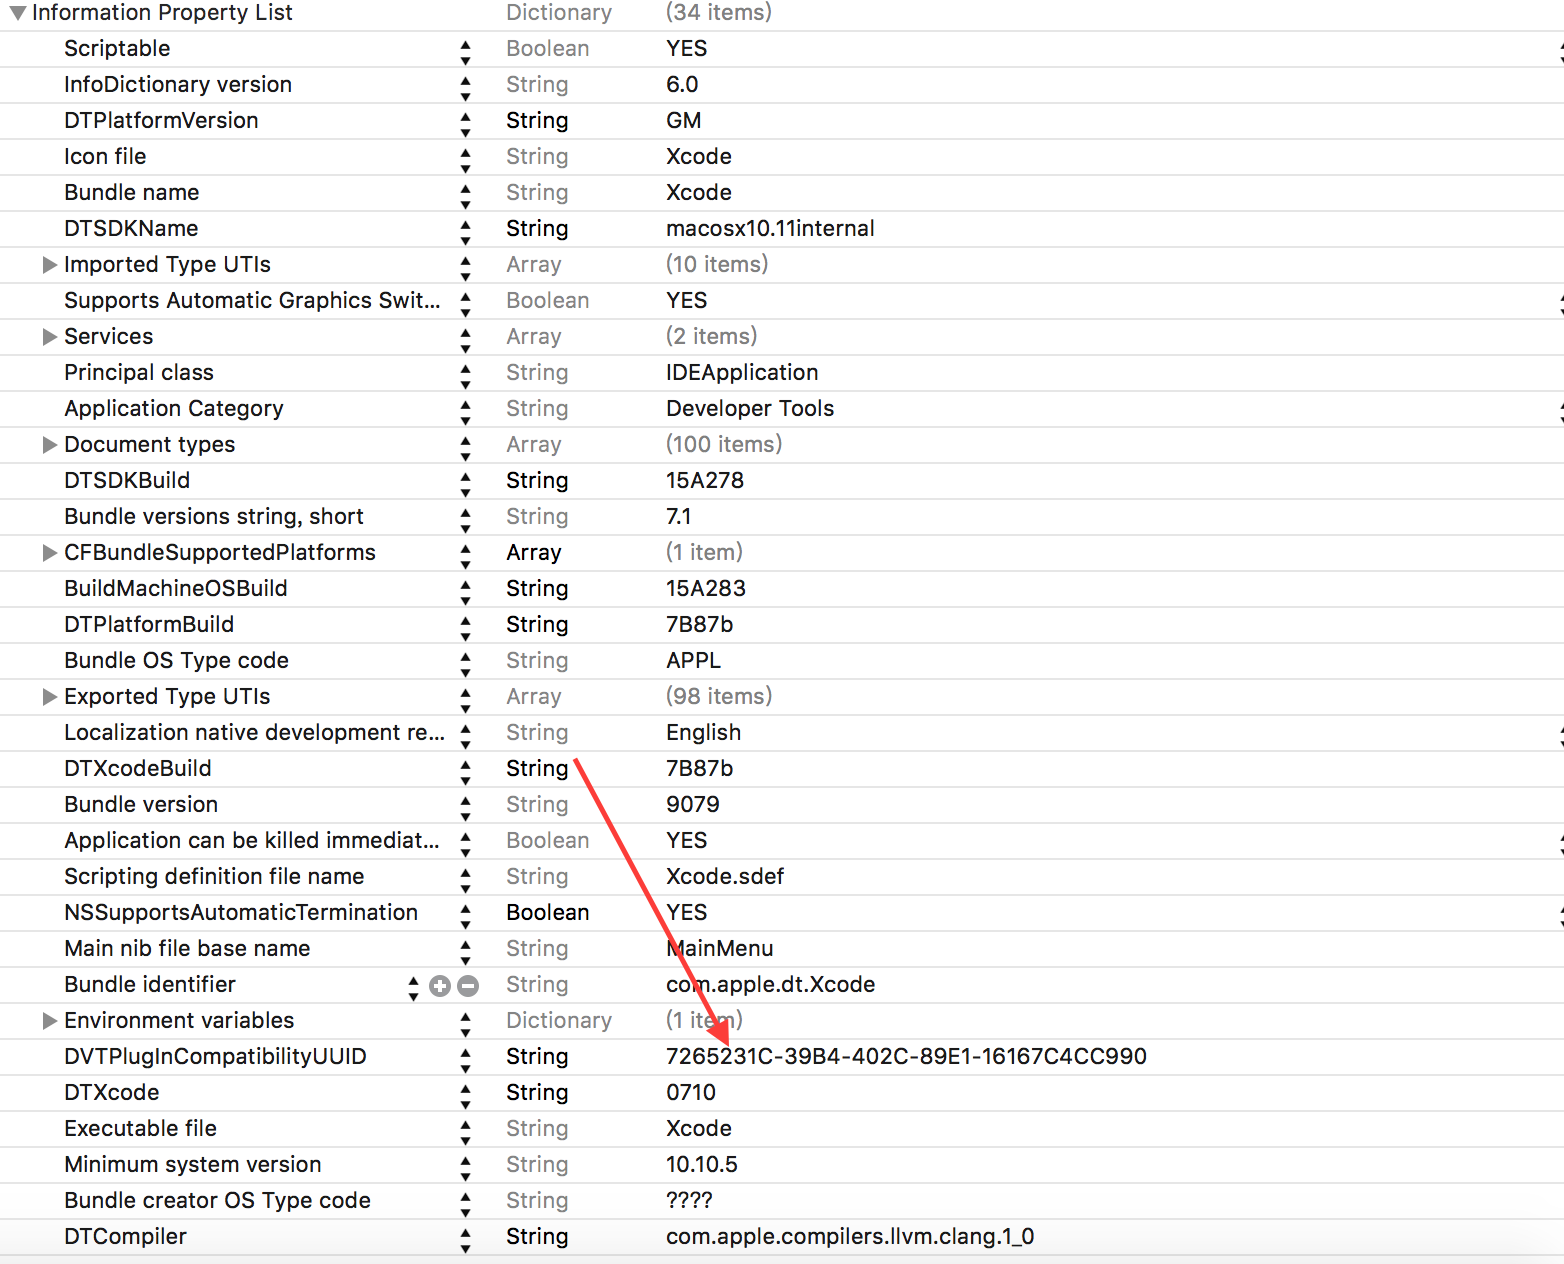Image resolution: width=1564 pixels, height=1264 pixels.
Task: Select the 10.10.5 minimum system value
Action: coord(702,1165)
